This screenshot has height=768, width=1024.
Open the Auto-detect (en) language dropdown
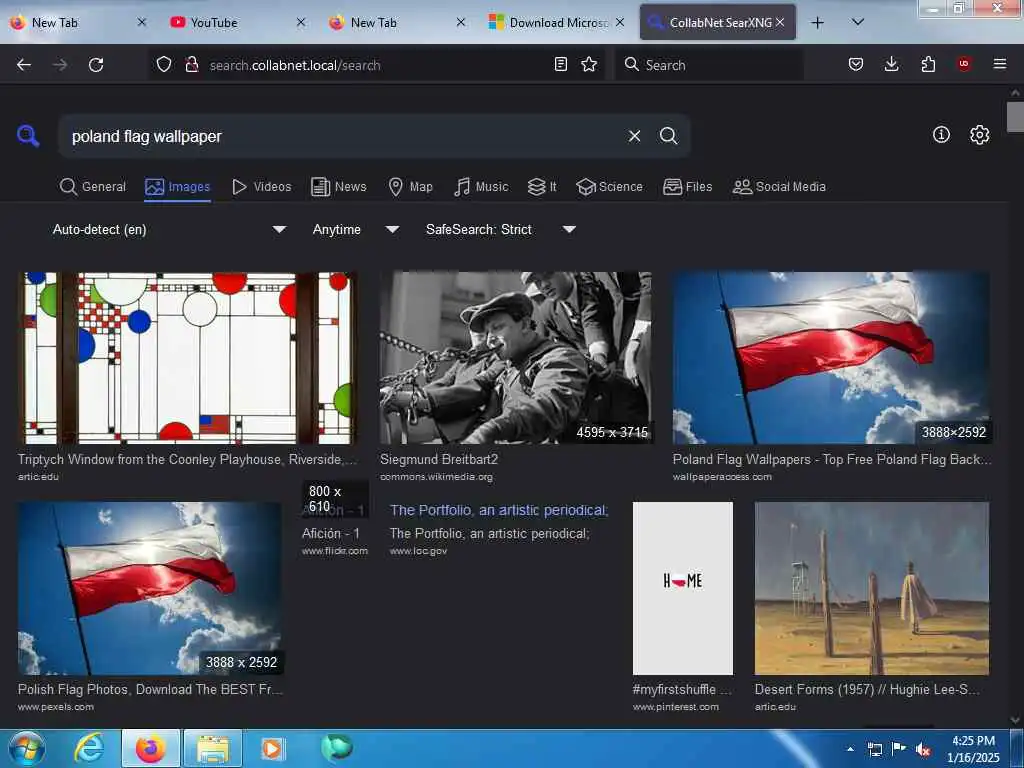[168, 229]
